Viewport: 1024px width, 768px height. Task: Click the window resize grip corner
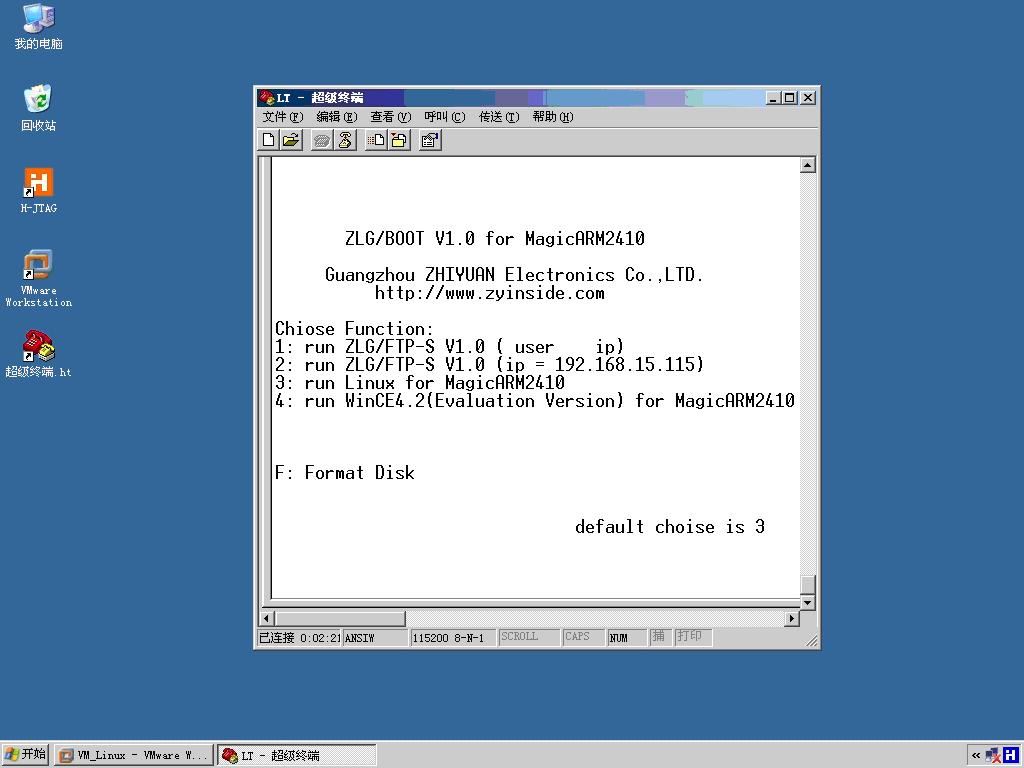(811, 641)
